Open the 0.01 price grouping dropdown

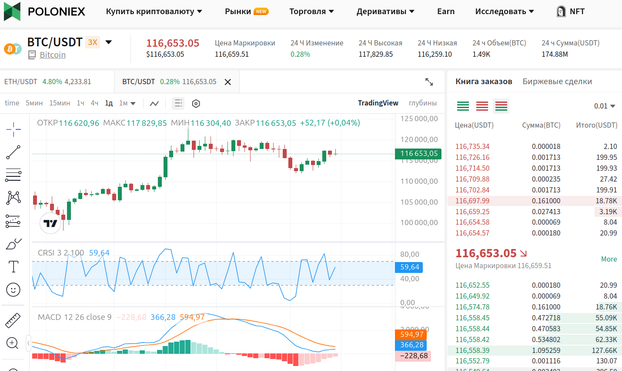coord(604,106)
